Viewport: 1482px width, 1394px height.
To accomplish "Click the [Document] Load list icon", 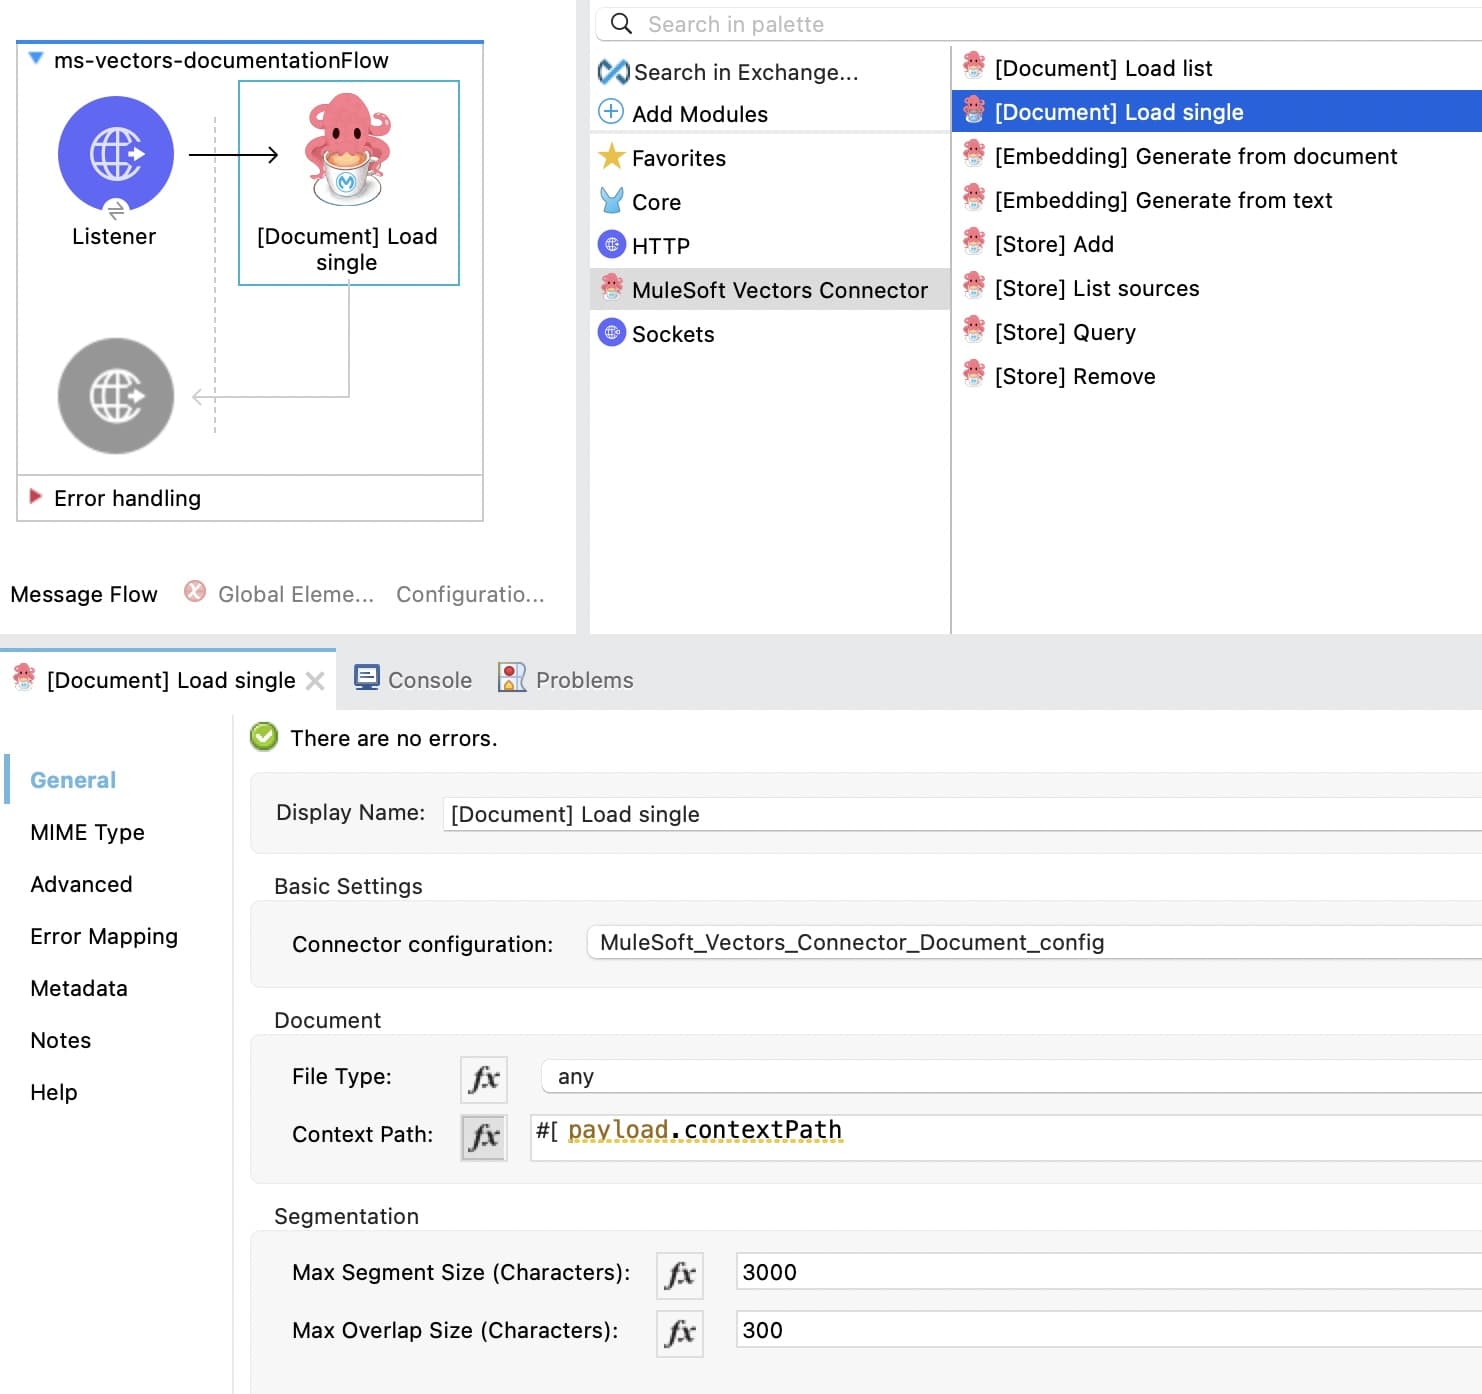I will coord(974,66).
